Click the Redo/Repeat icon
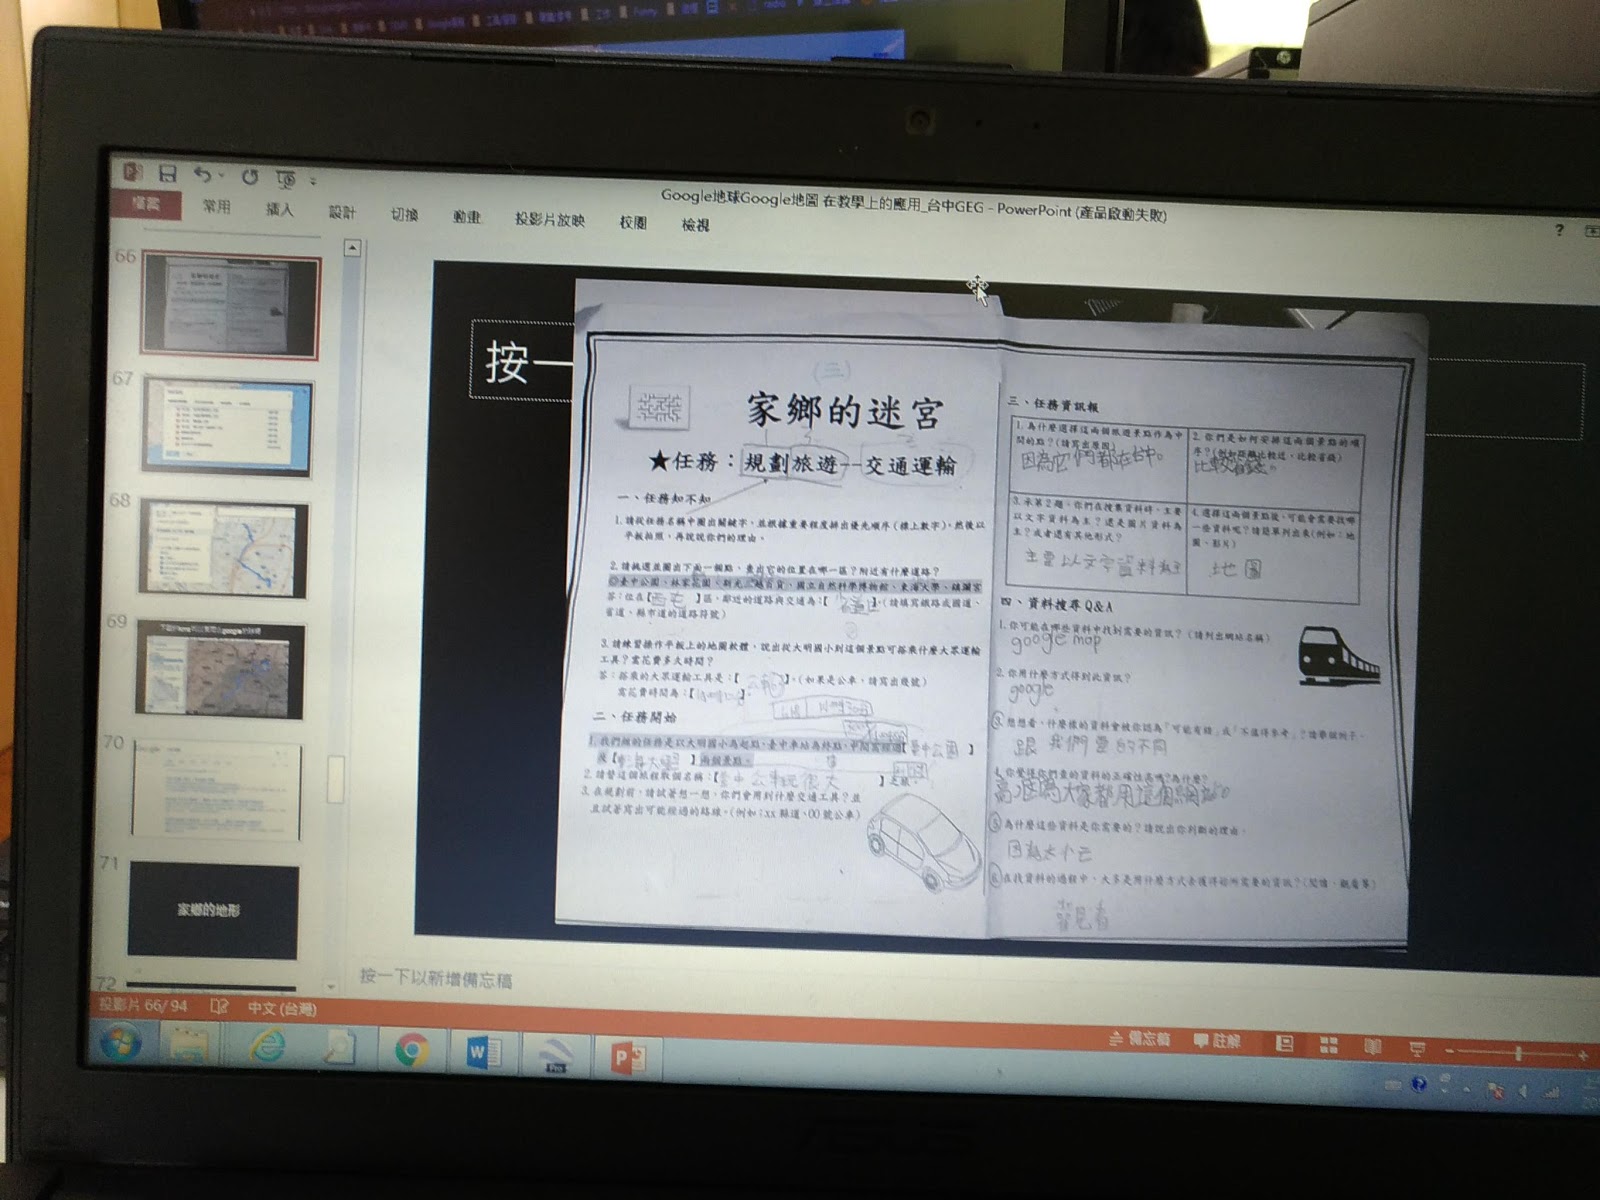 pos(250,176)
